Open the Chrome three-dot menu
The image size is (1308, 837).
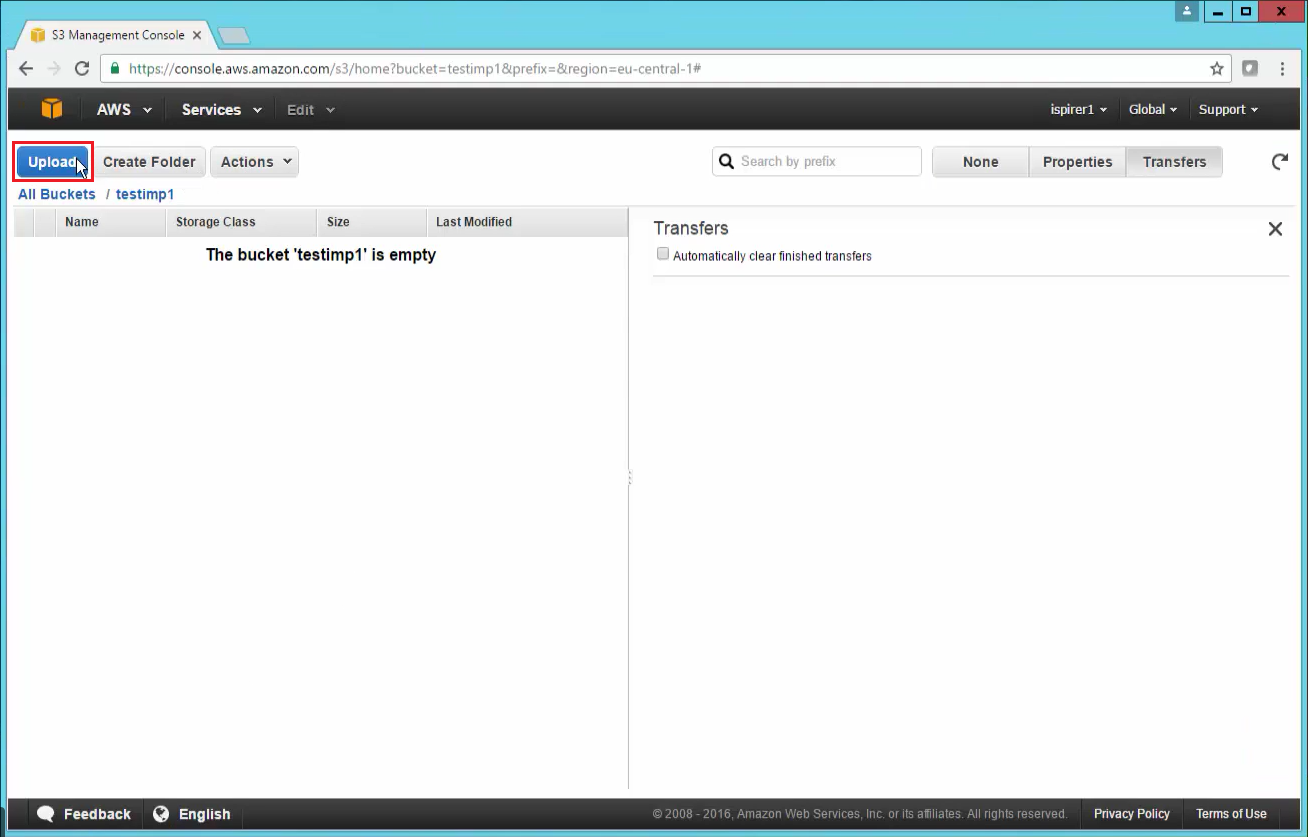(1283, 69)
